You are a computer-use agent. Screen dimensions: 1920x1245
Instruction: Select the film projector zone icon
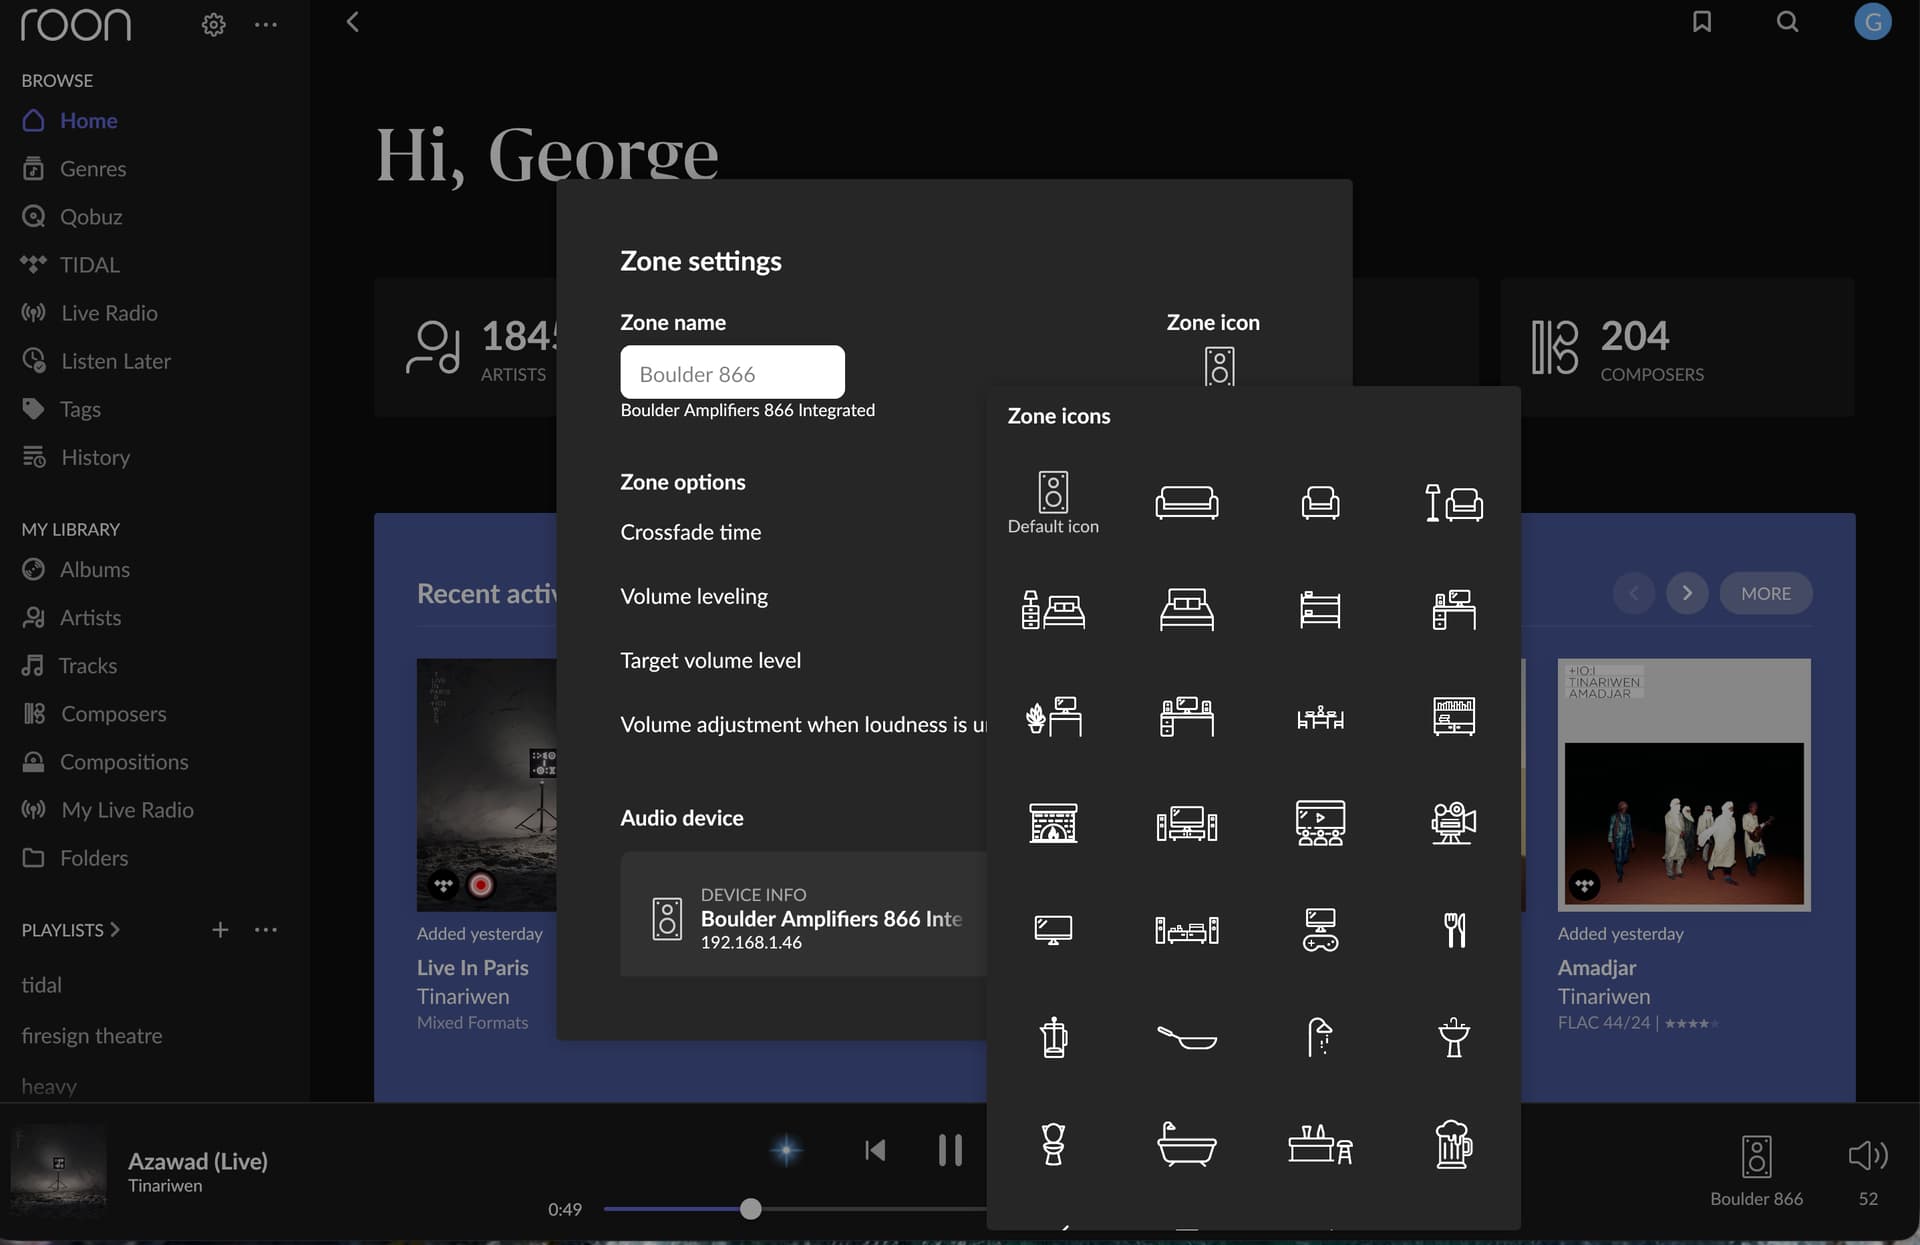(x=1453, y=823)
